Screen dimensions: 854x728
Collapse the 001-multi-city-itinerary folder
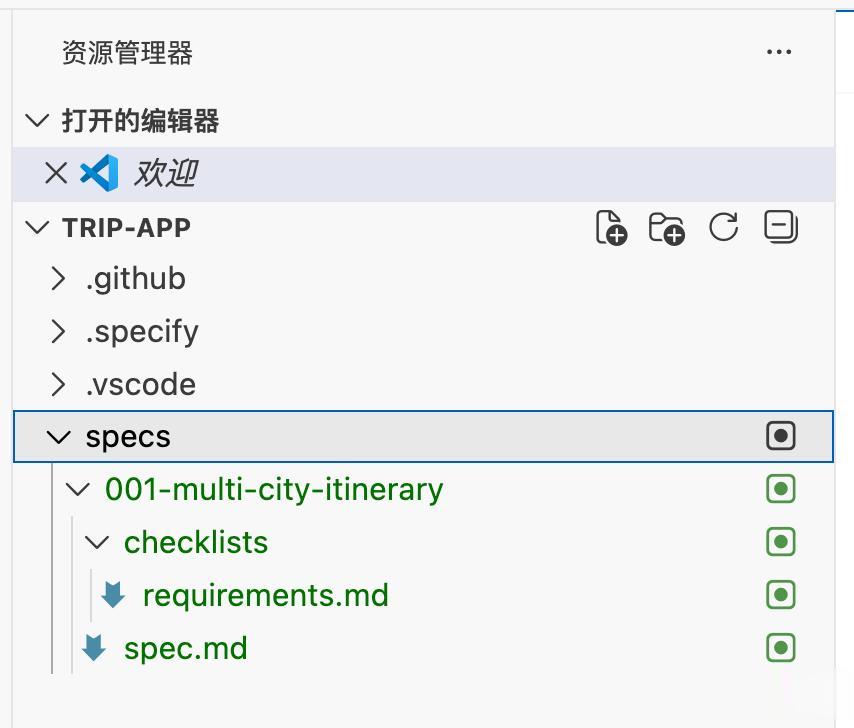[x=78, y=490]
